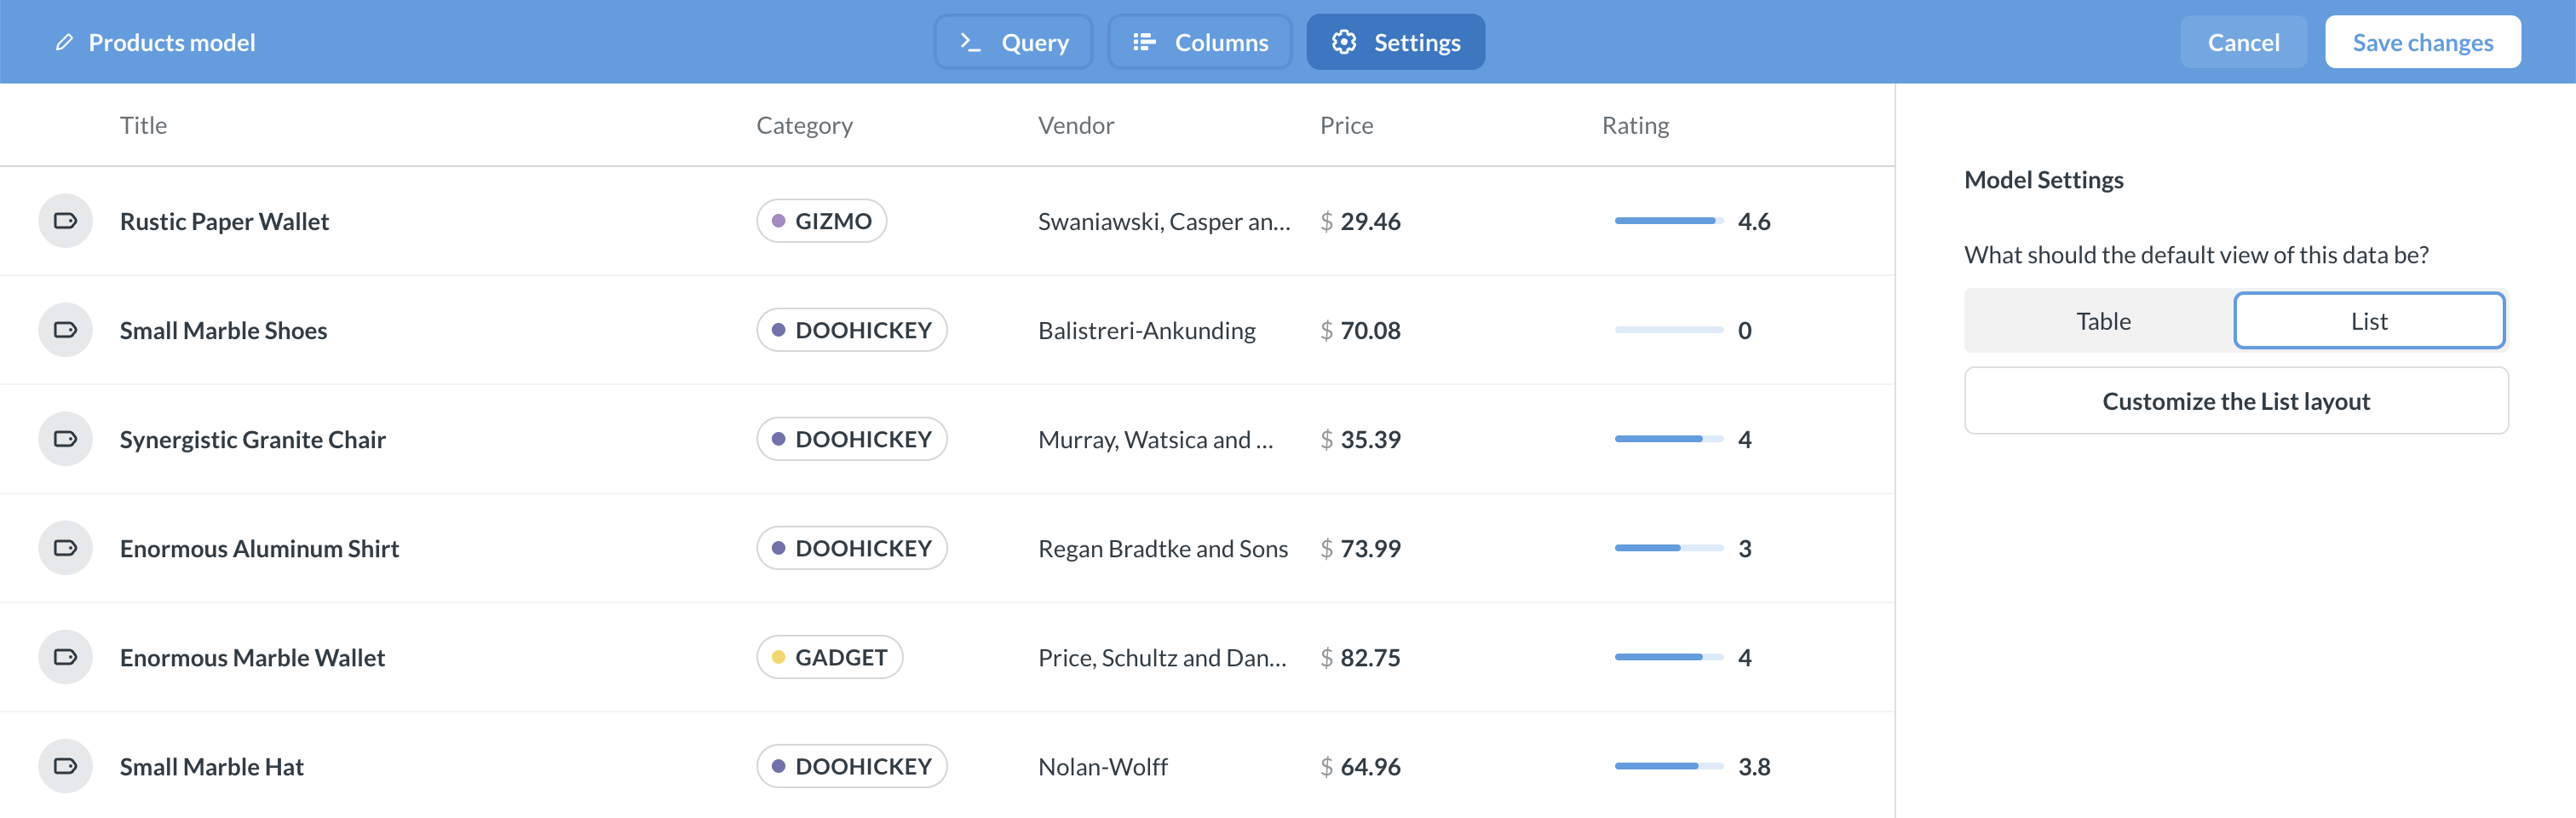Select List as the default view
Image resolution: width=2576 pixels, height=818 pixels.
2368,321
